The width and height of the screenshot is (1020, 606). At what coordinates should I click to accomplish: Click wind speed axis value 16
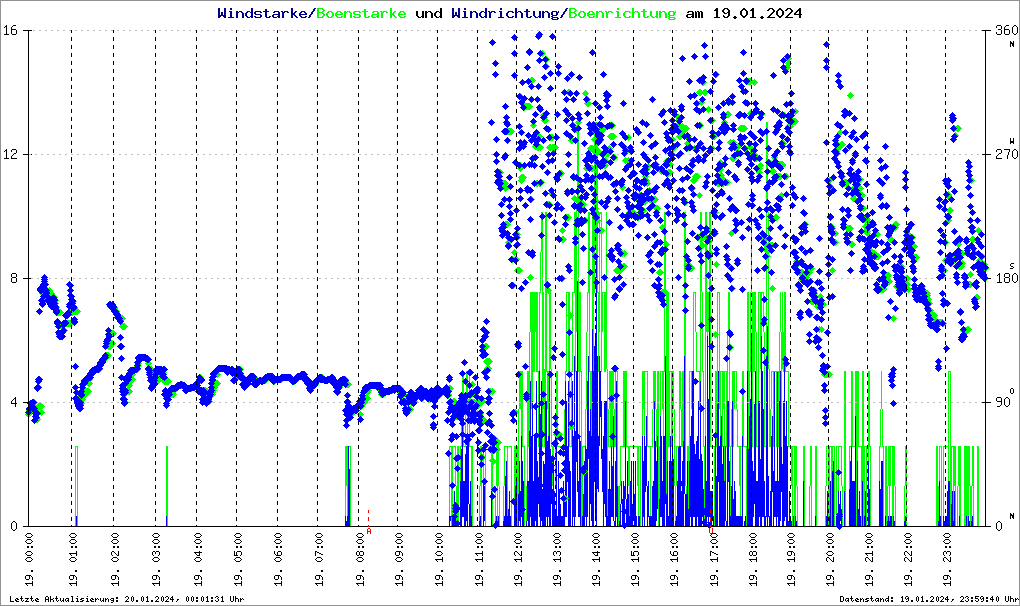click(9, 31)
